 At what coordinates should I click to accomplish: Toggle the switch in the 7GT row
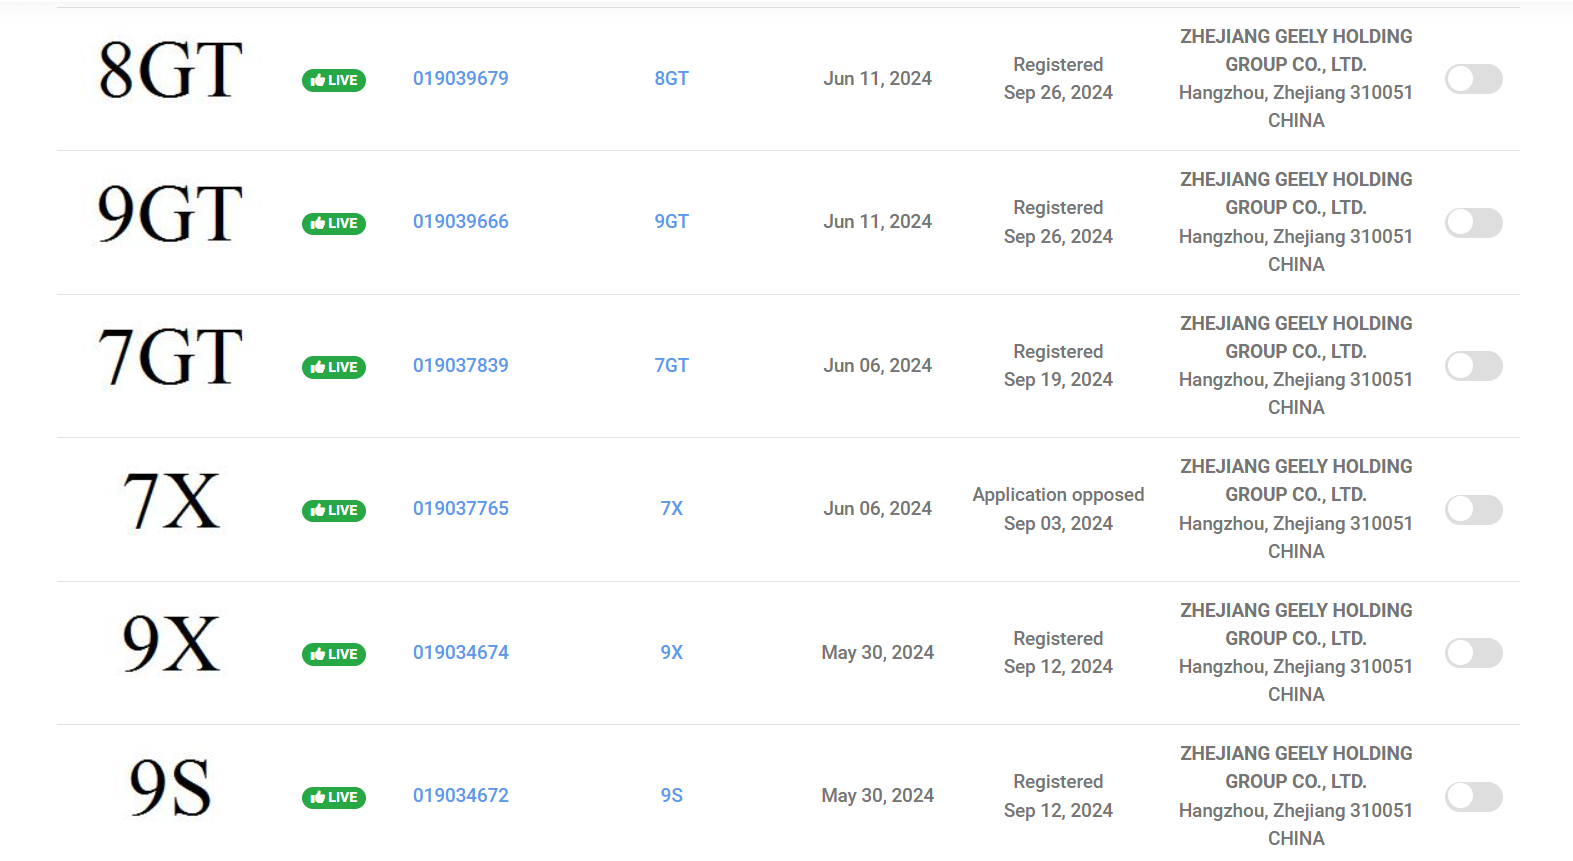[1474, 366]
